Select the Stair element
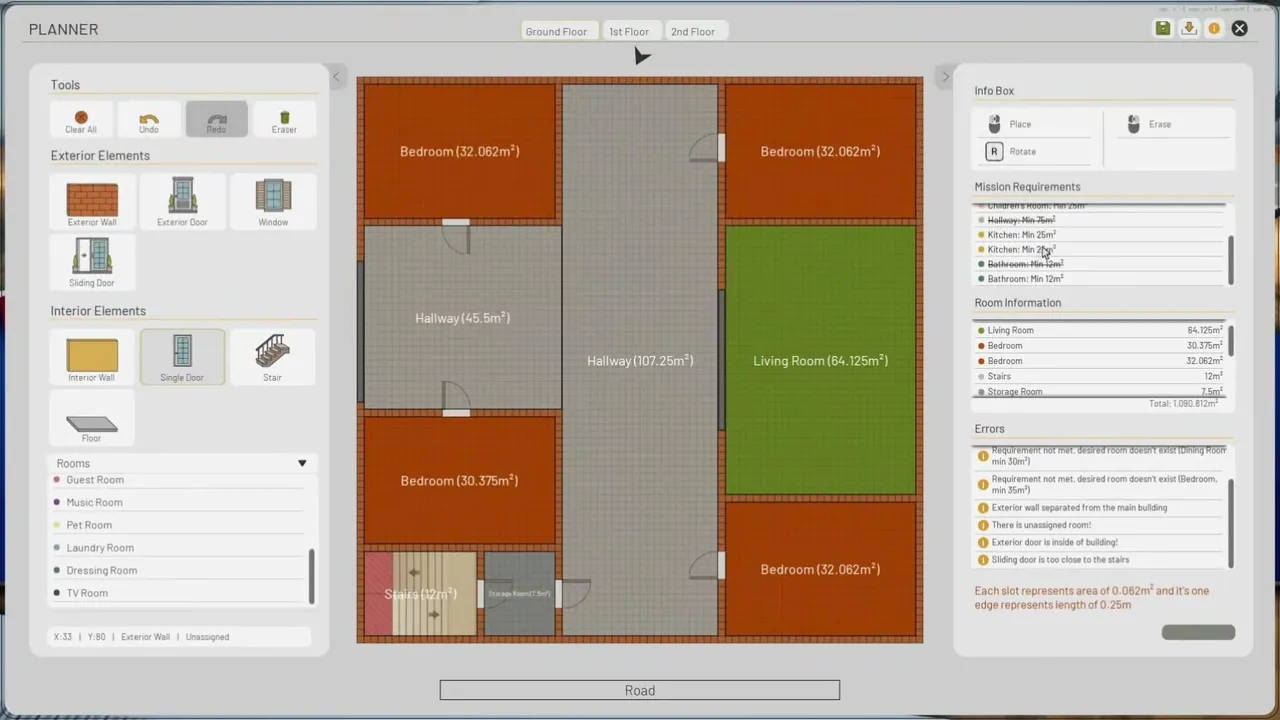 273,357
